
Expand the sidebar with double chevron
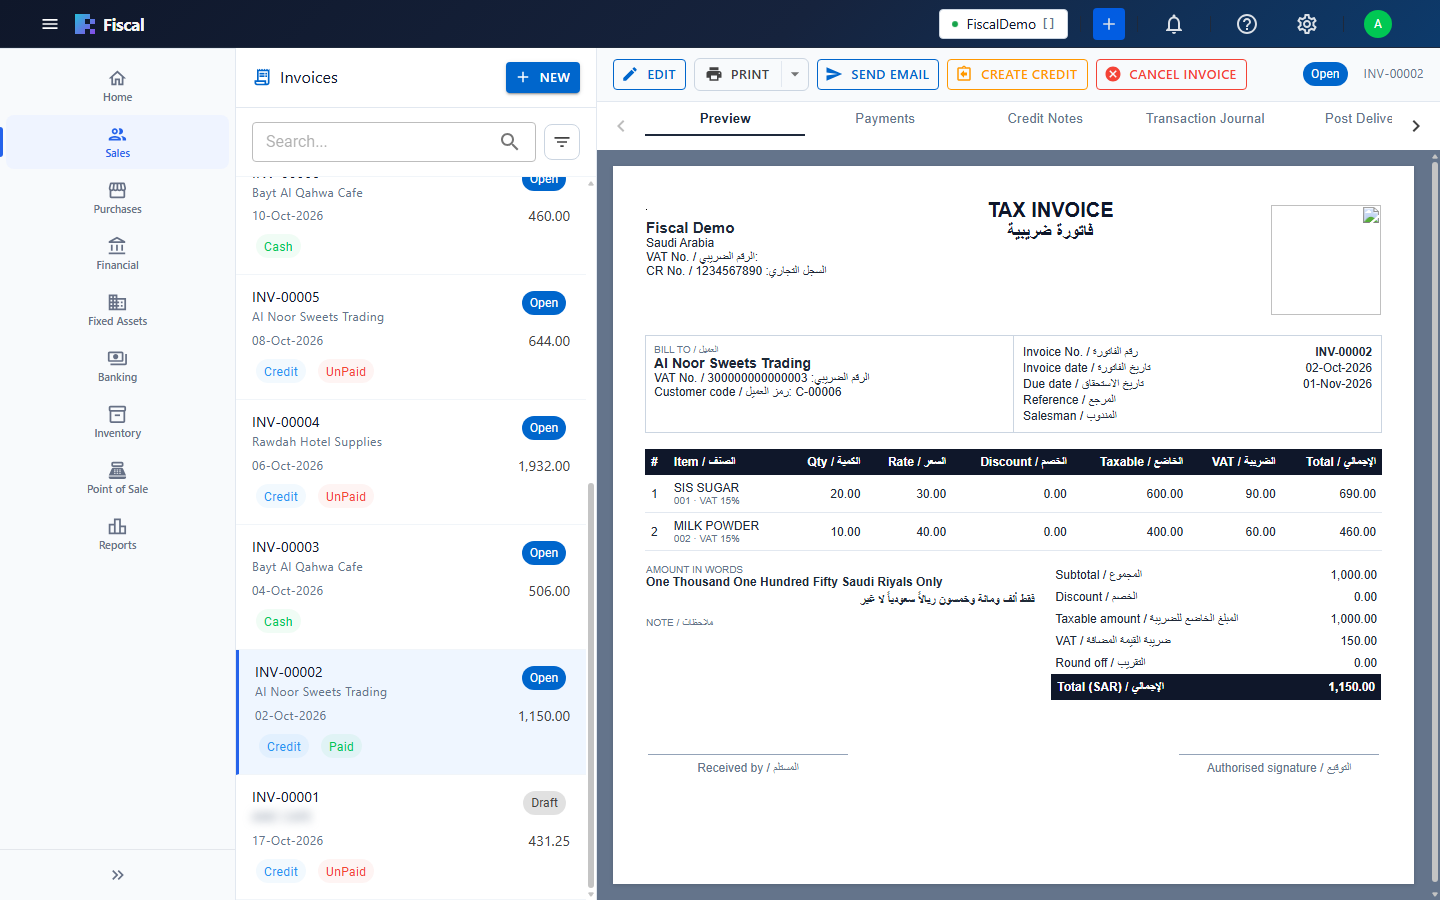click(118, 875)
